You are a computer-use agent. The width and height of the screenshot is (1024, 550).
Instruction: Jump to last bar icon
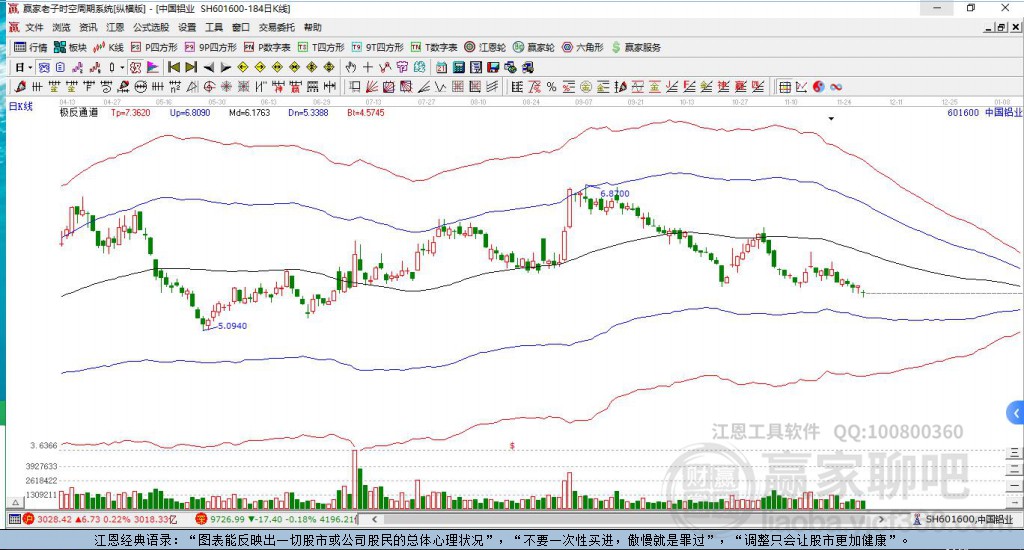[x=191, y=67]
